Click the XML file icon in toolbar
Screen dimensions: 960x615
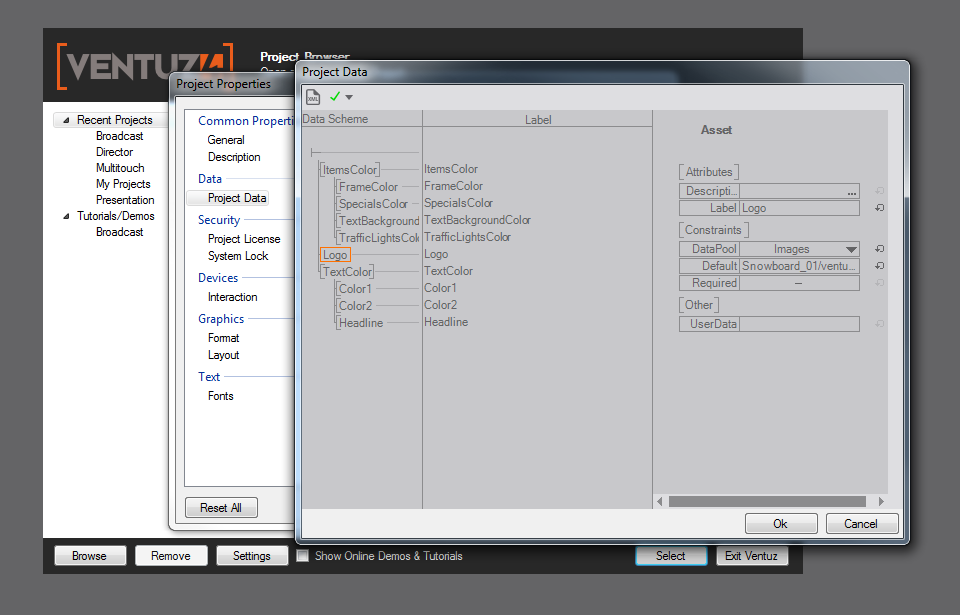313,97
